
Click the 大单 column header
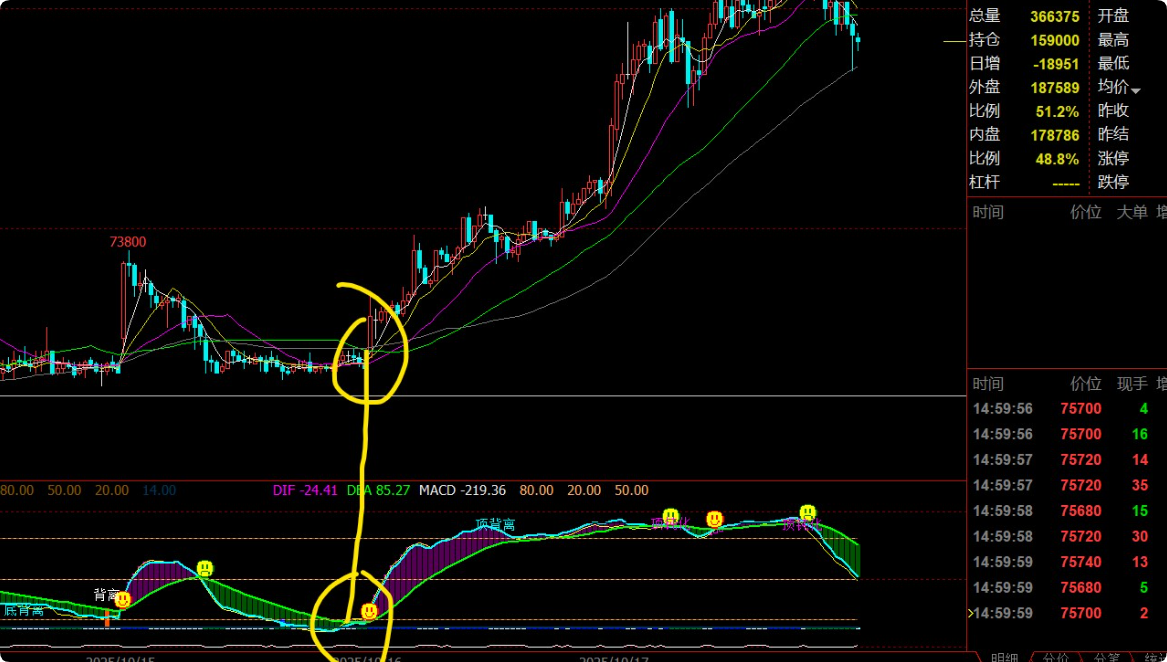1132,212
